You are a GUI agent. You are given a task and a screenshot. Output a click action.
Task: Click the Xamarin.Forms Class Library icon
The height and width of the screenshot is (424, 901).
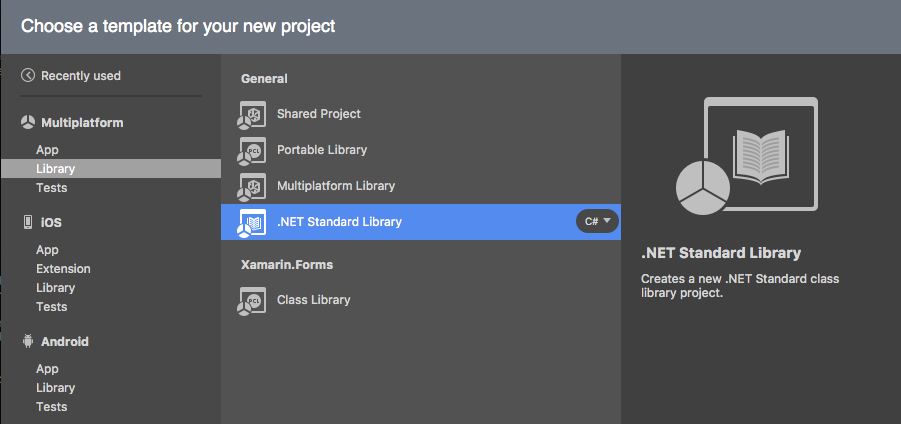point(251,300)
